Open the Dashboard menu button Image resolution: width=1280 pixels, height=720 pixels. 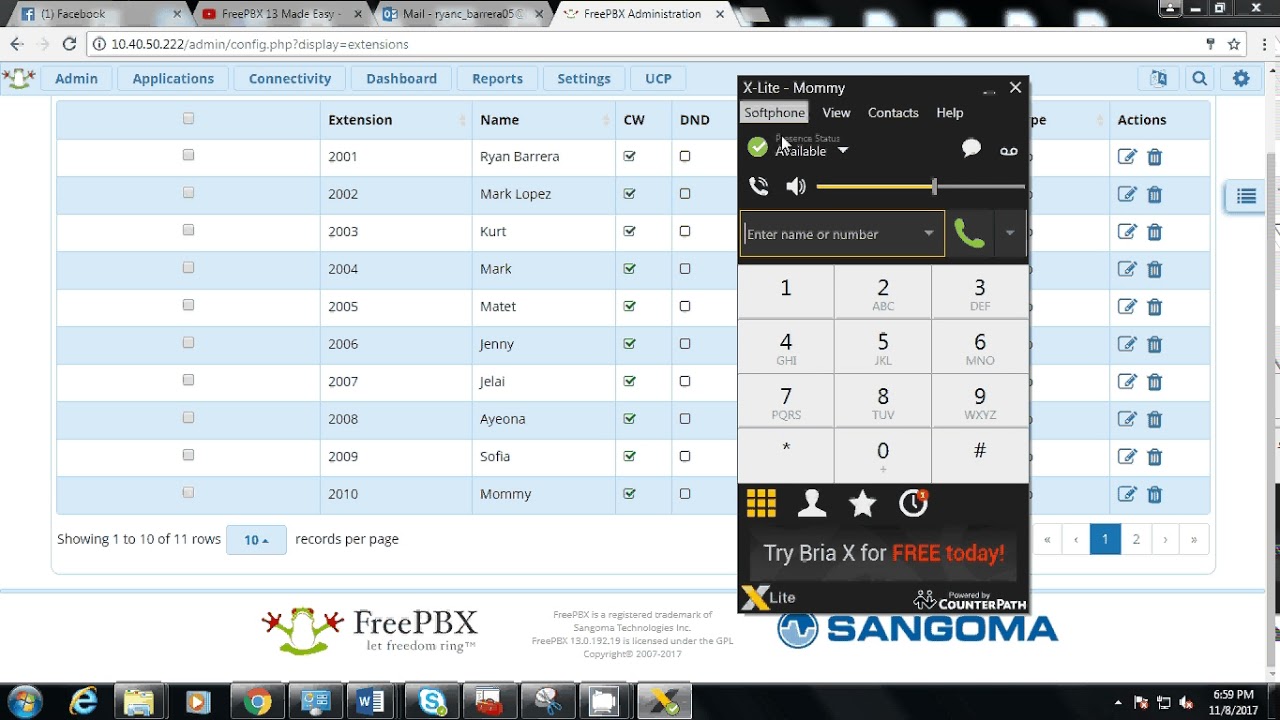point(401,79)
